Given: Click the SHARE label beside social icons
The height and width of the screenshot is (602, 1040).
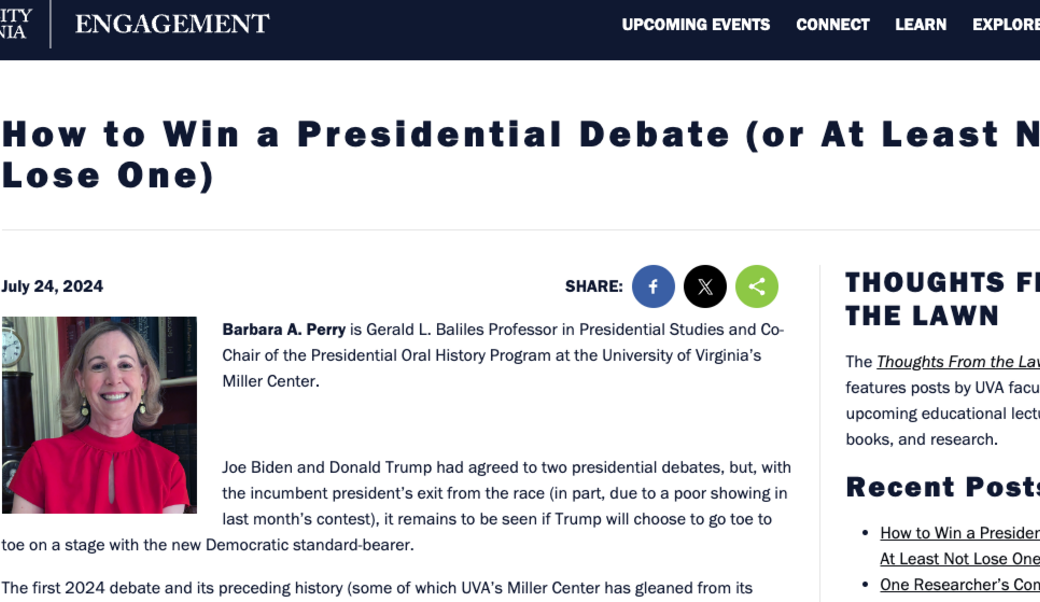Looking at the screenshot, I should click(x=594, y=287).
